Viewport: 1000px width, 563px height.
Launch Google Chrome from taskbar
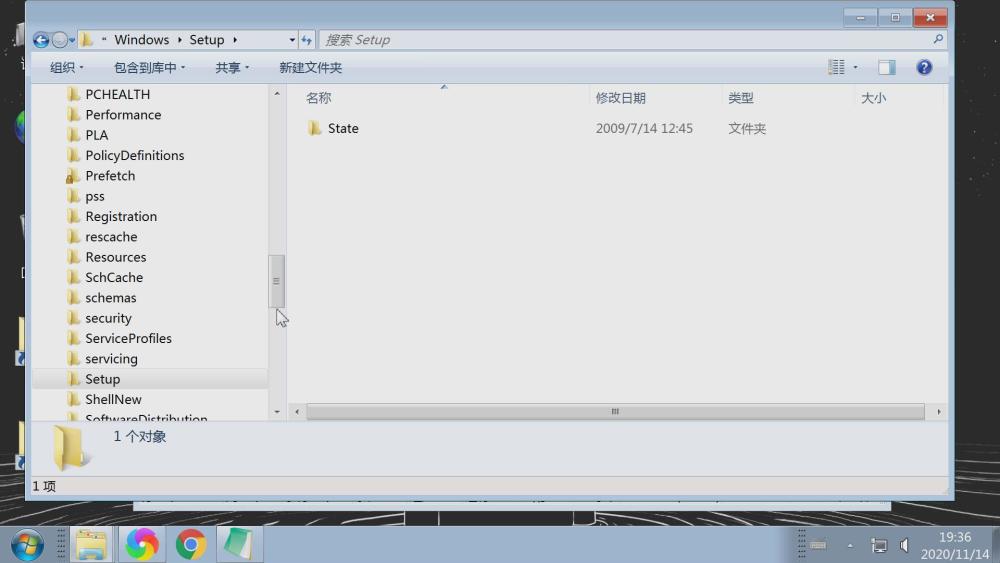click(190, 545)
